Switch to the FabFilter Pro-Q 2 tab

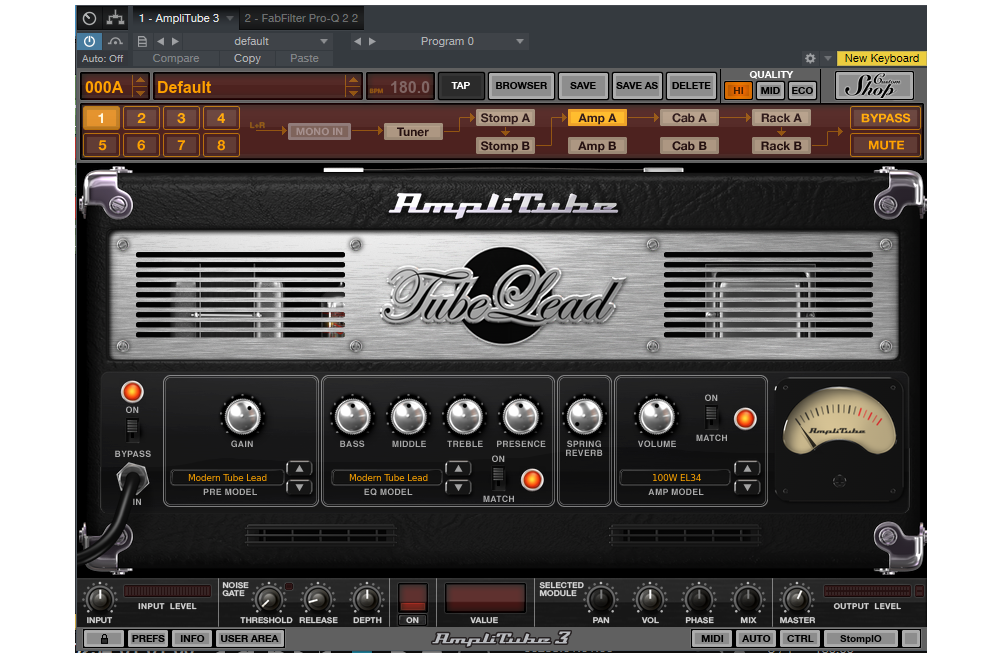[301, 18]
